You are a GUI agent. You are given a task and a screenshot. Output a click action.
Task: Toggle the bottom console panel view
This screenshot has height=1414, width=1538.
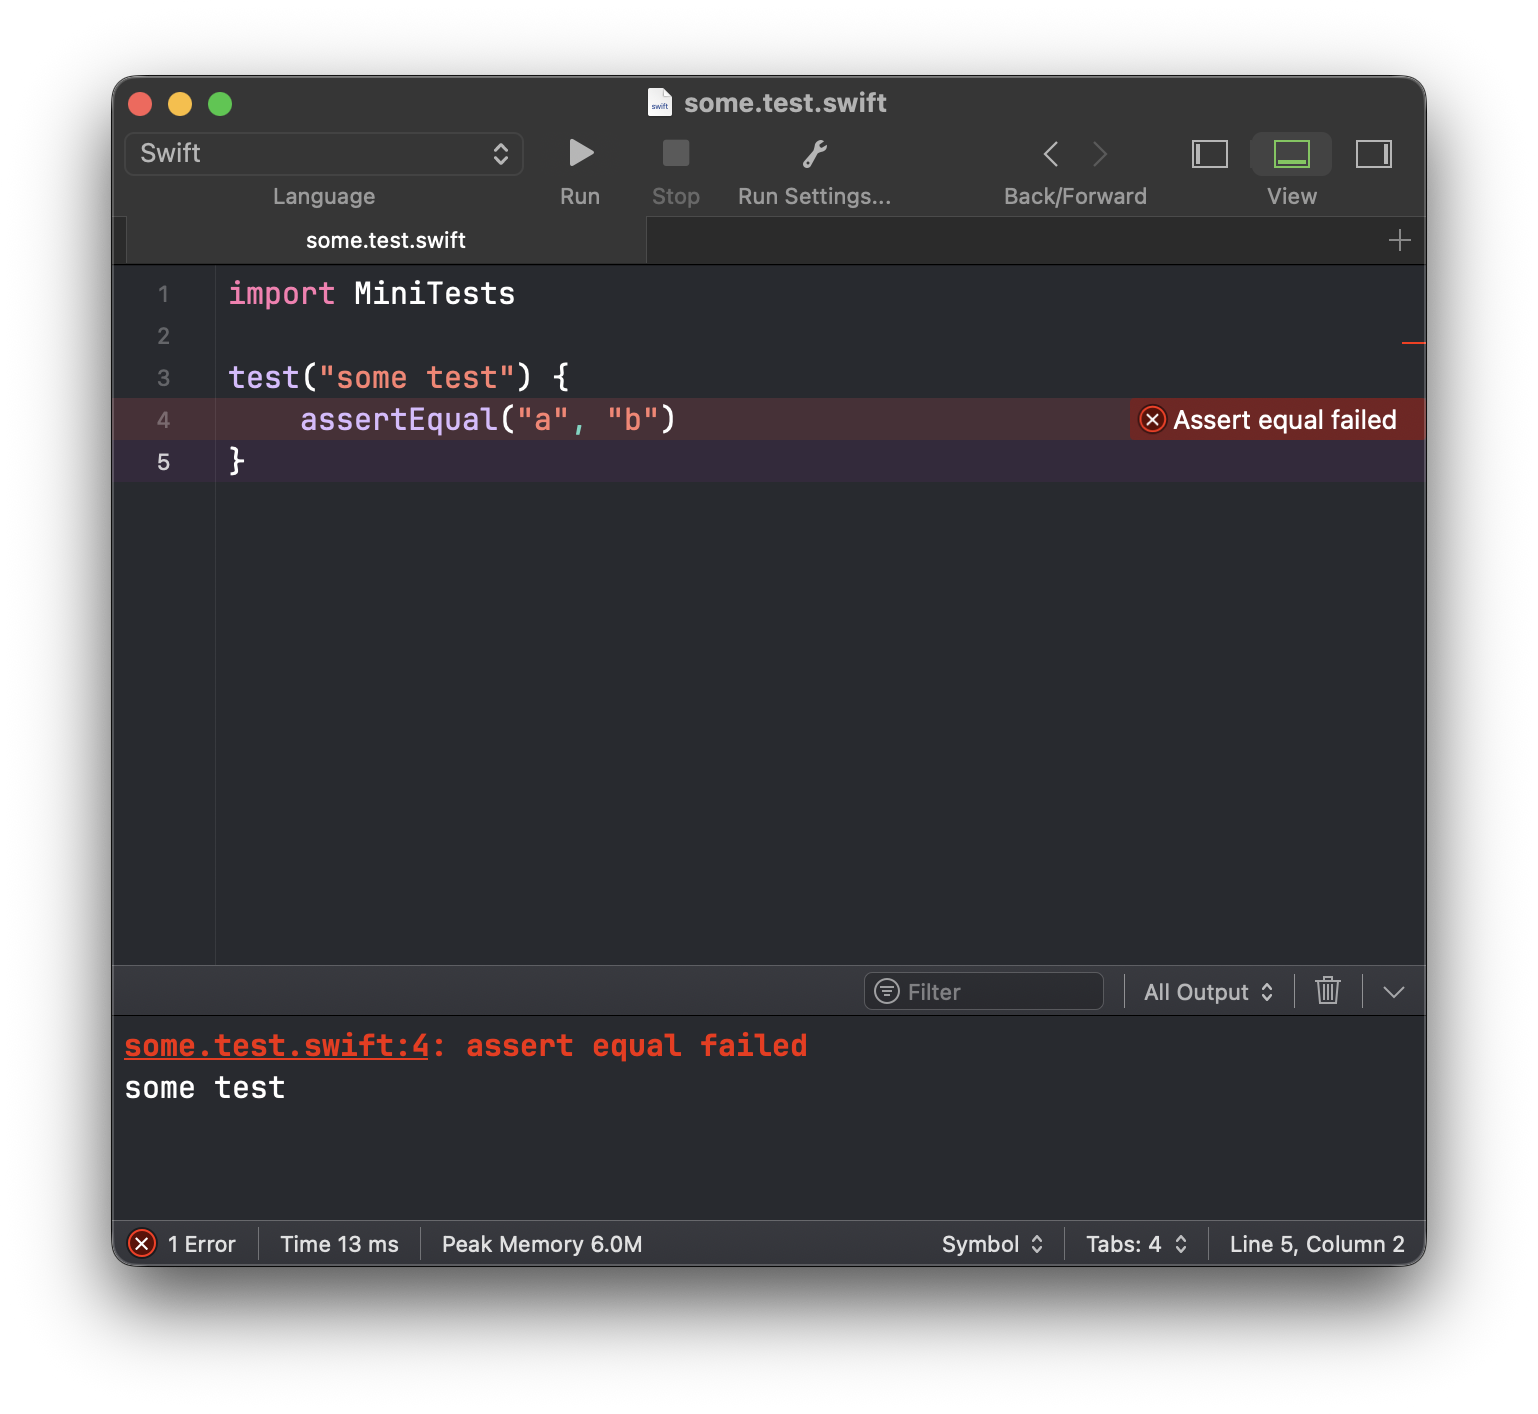point(1291,154)
